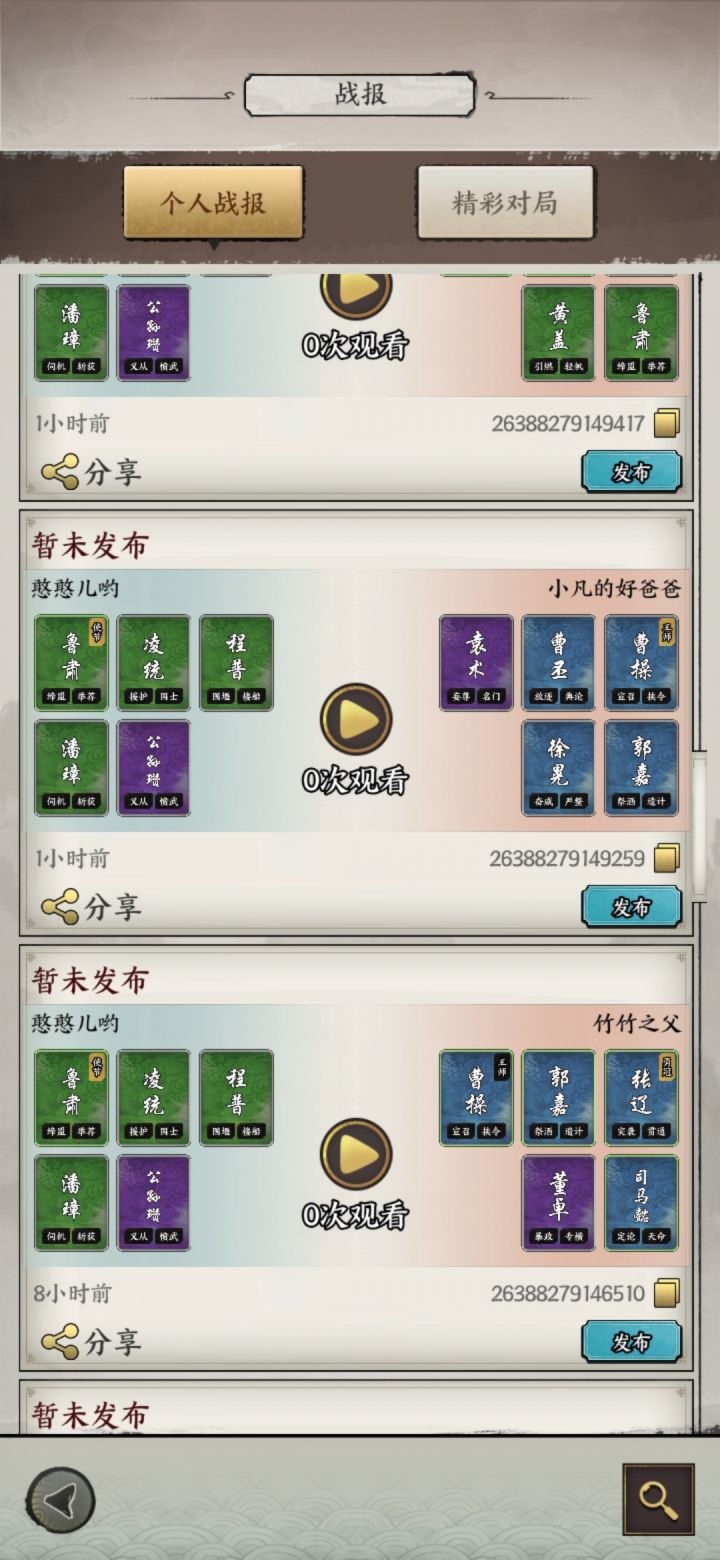The width and height of the screenshot is (720, 1560).
Task: Play replay against 小凡的好爸爸
Action: (x=356, y=719)
